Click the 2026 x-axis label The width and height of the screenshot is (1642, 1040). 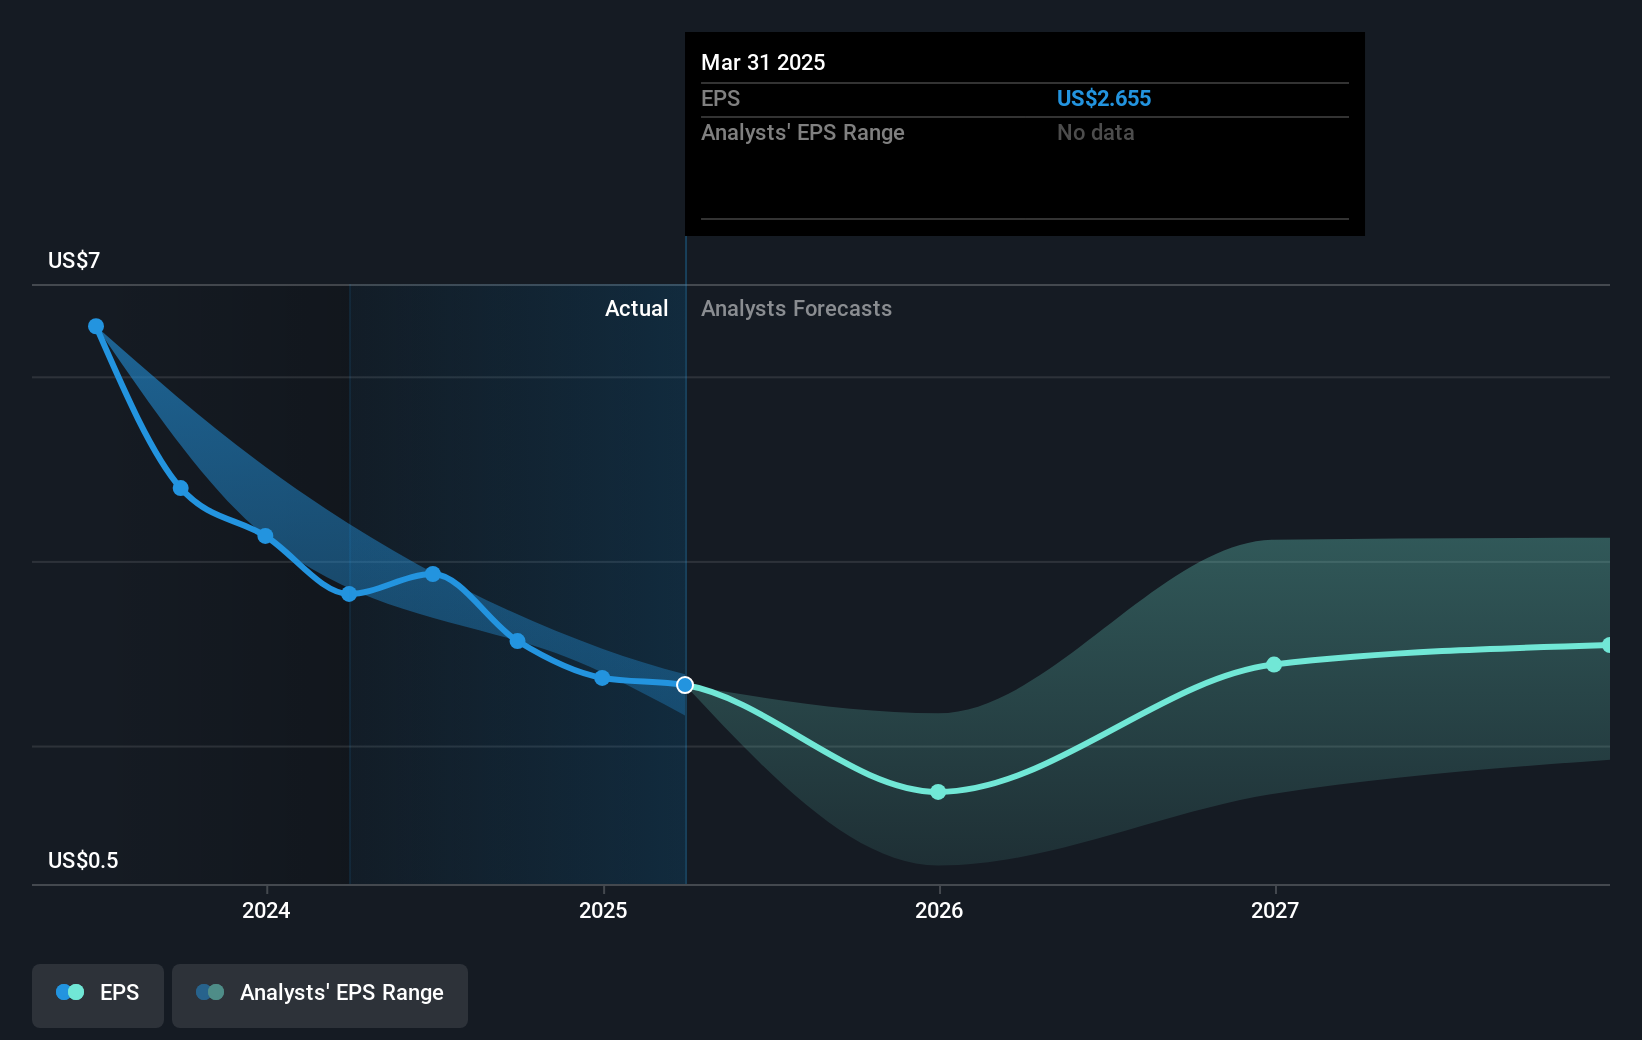point(939,910)
